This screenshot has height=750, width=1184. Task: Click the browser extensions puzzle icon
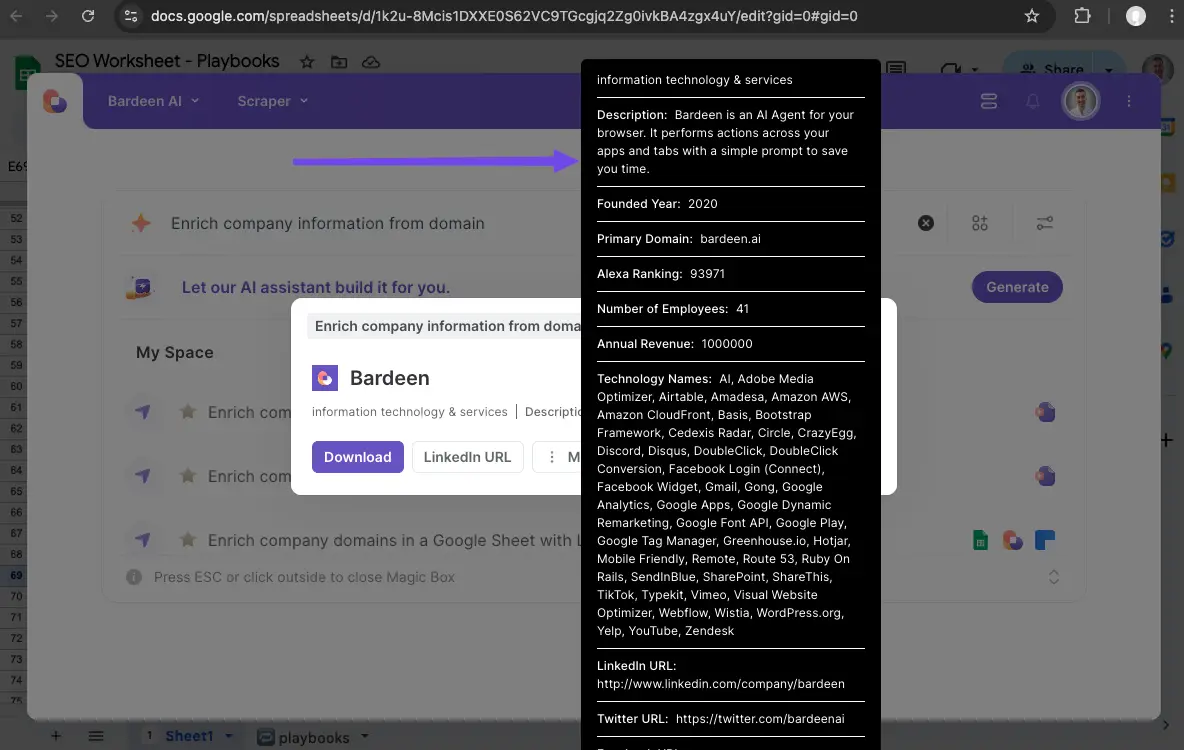(1082, 16)
